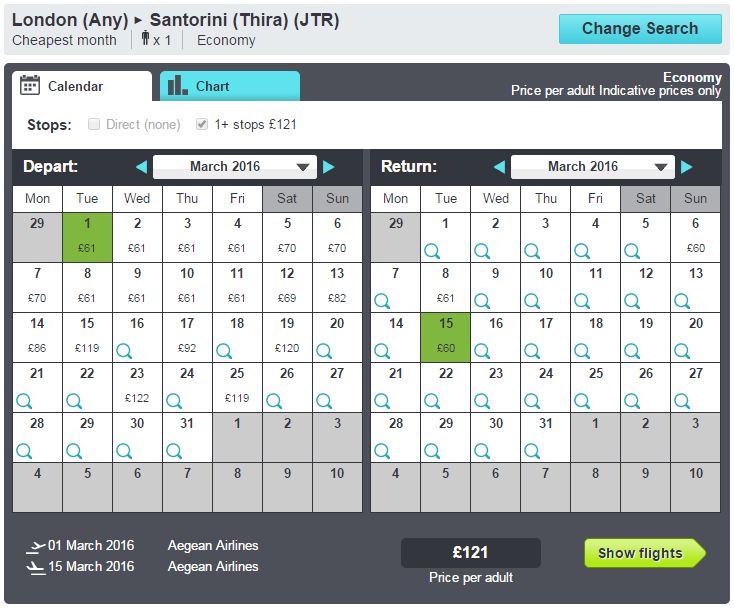The image size is (734, 608).
Task: Search prices for return on March 20
Action: [x=682, y=351]
